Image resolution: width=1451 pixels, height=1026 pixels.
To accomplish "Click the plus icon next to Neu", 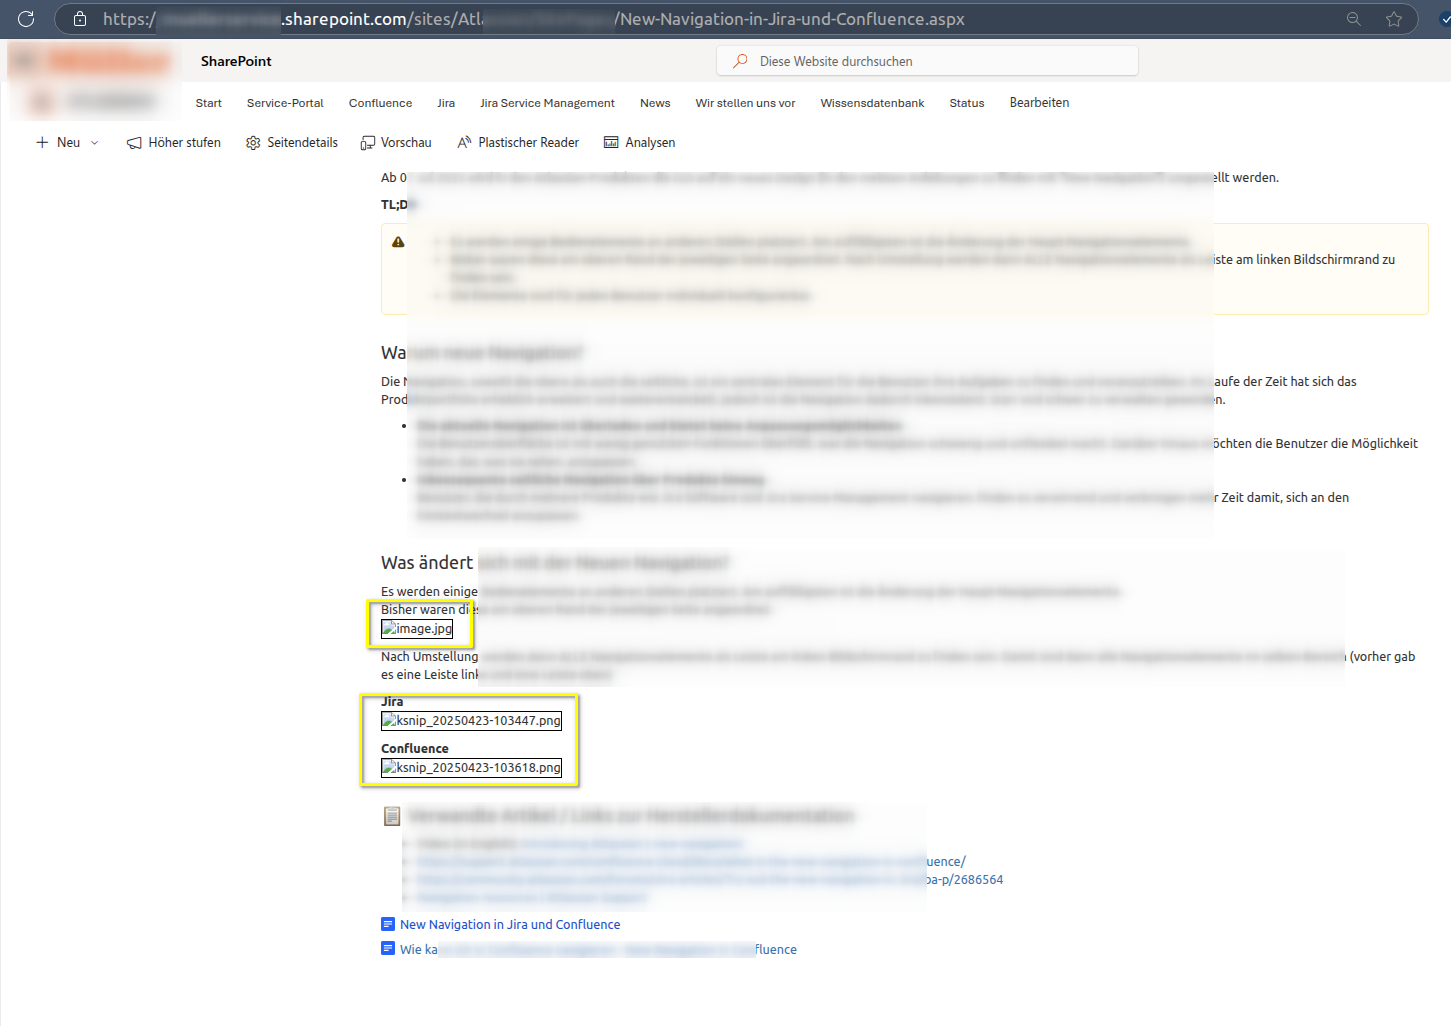I will pos(42,143).
